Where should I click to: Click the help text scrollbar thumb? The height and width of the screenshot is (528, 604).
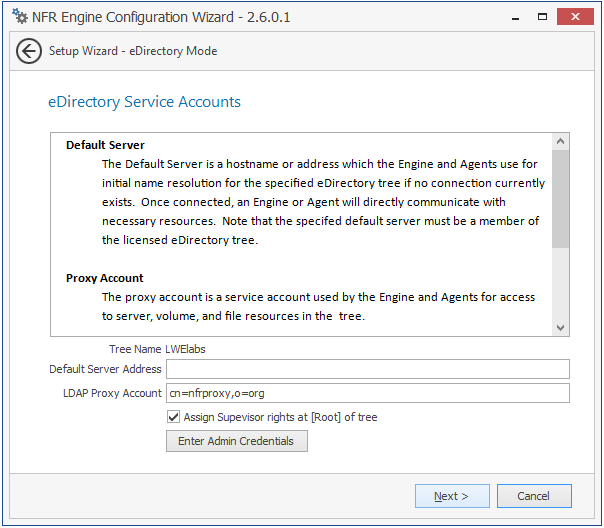(x=560, y=198)
